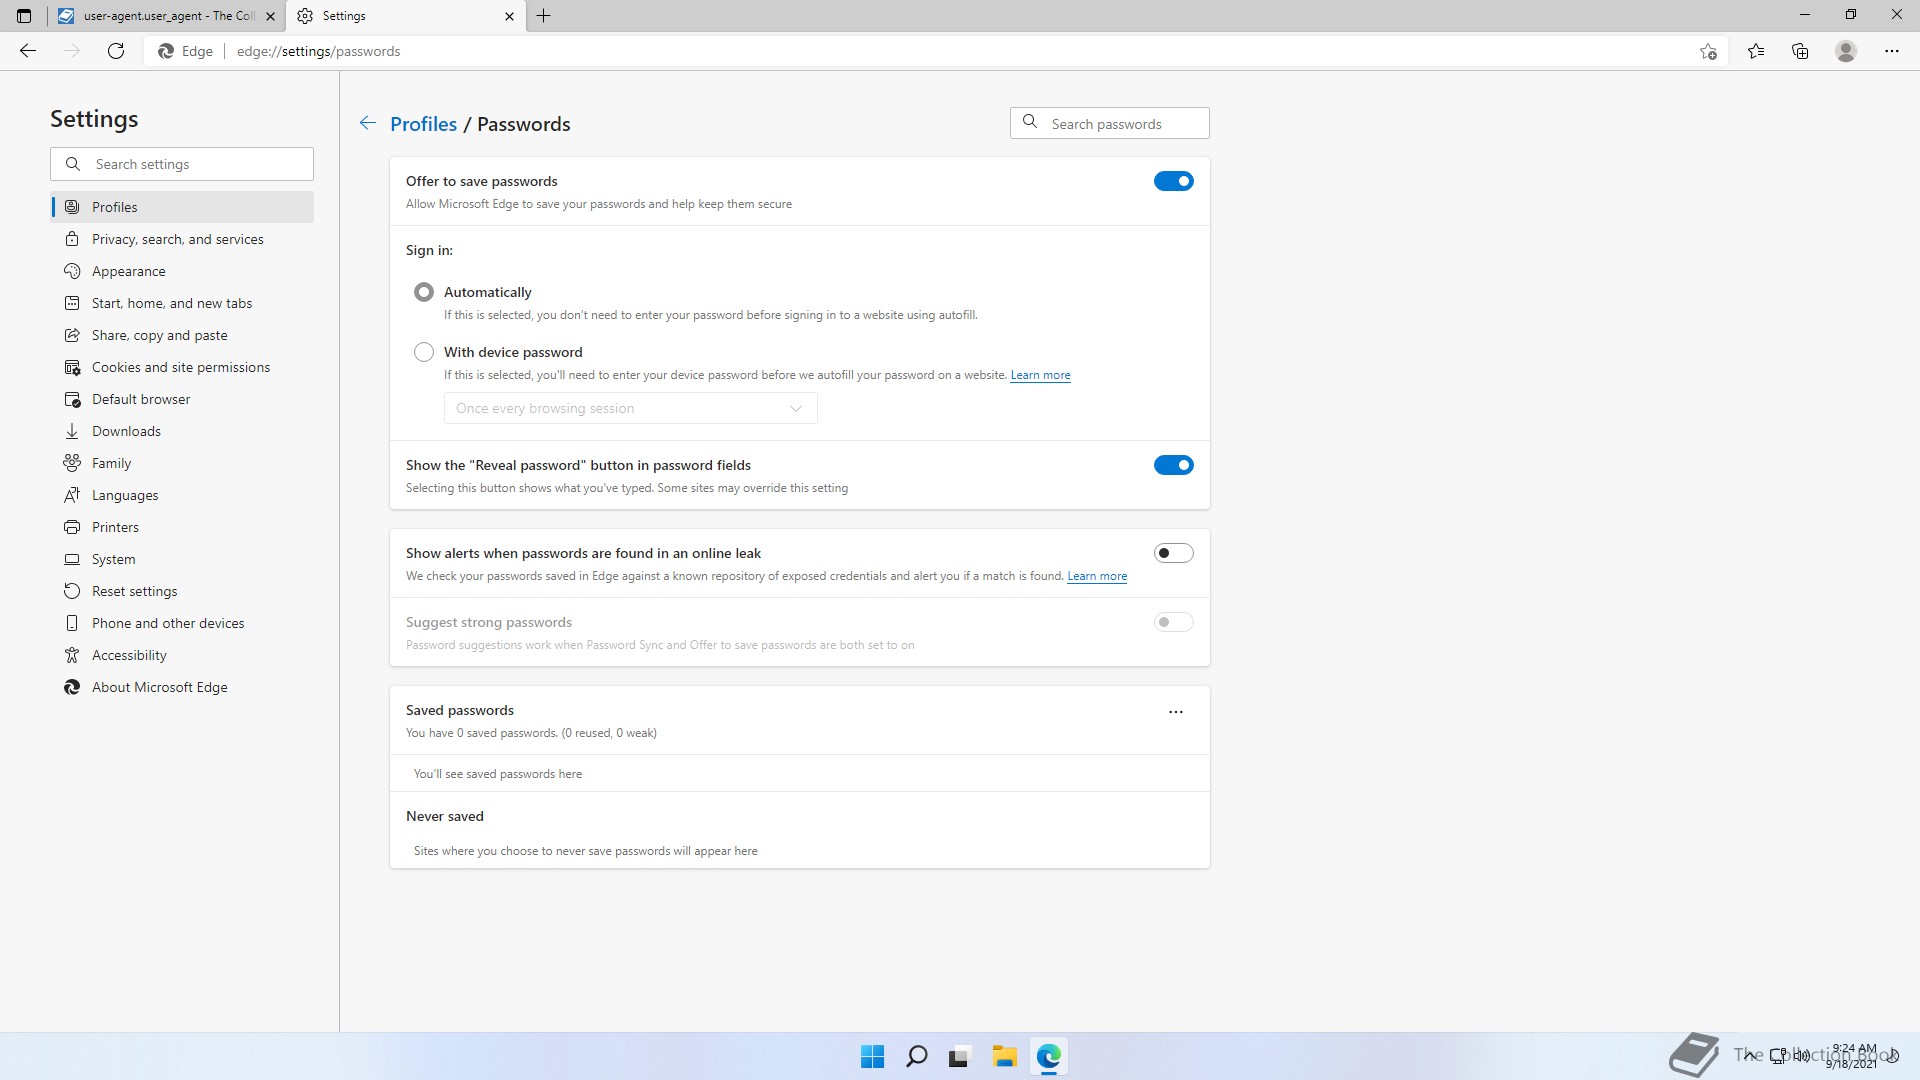Open Privacy, search, and services settings
The height and width of the screenshot is (1080, 1920).
pos(178,239)
